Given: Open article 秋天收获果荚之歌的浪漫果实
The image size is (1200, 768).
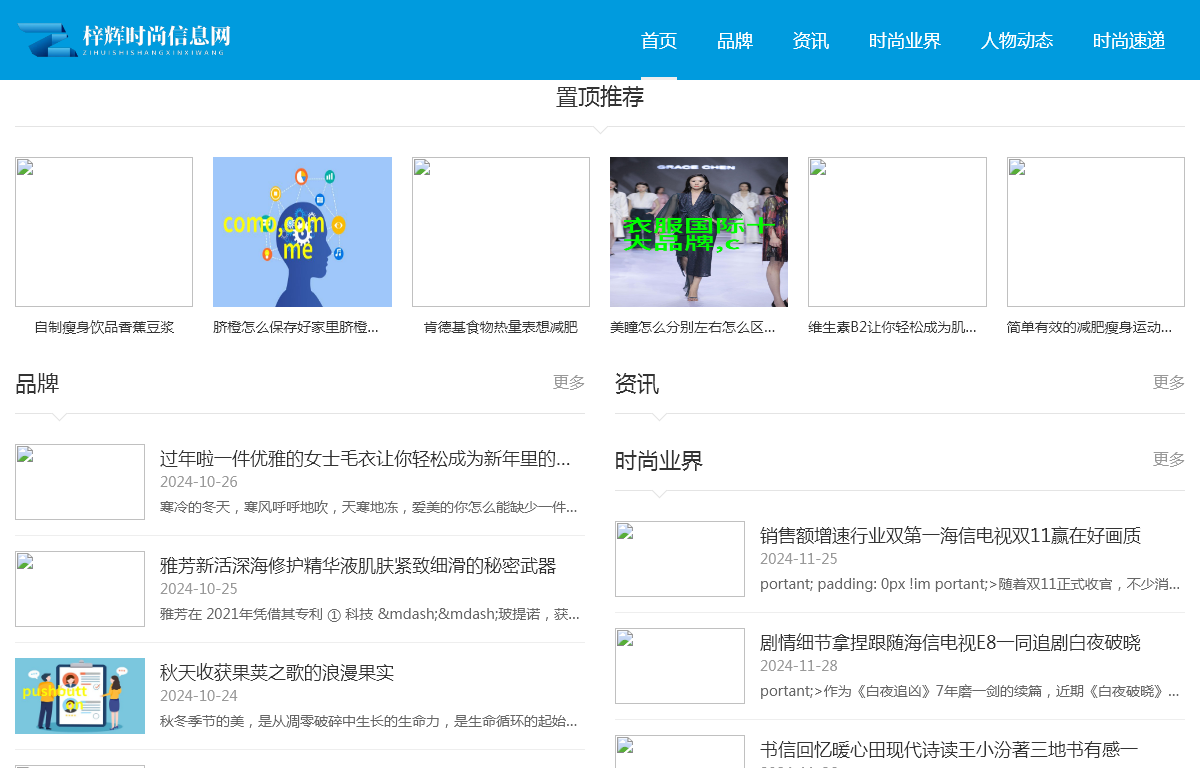Looking at the screenshot, I should click(x=277, y=672).
